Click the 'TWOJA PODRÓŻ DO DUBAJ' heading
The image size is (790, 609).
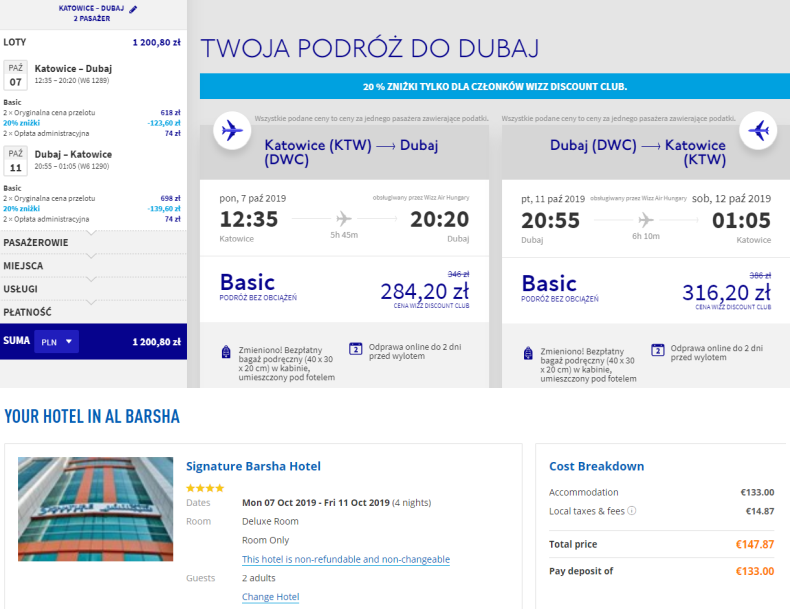(370, 48)
